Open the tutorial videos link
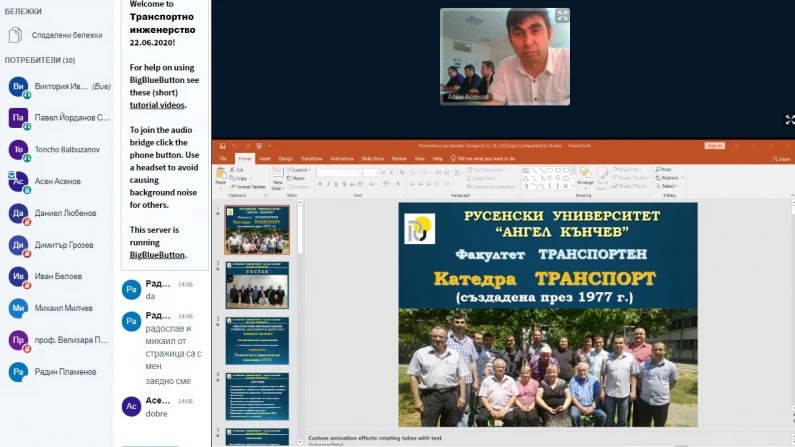The image size is (795, 447). tap(157, 105)
